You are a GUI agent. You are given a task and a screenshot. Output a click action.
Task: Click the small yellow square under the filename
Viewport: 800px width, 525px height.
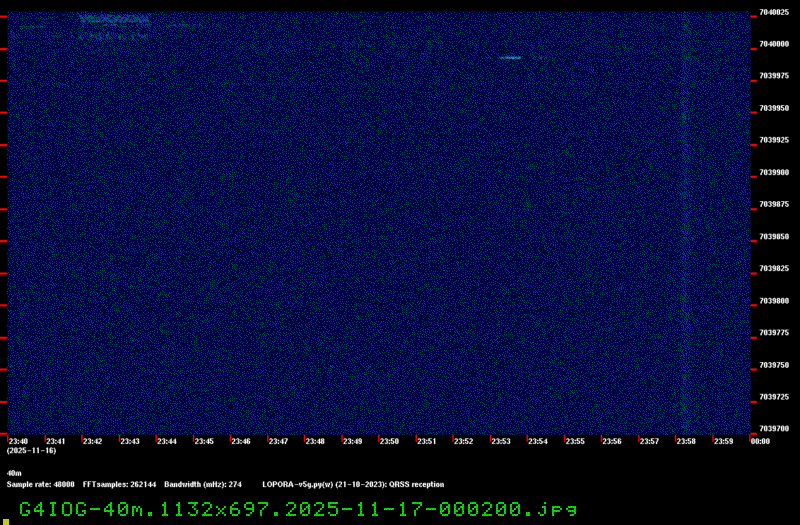6,522
